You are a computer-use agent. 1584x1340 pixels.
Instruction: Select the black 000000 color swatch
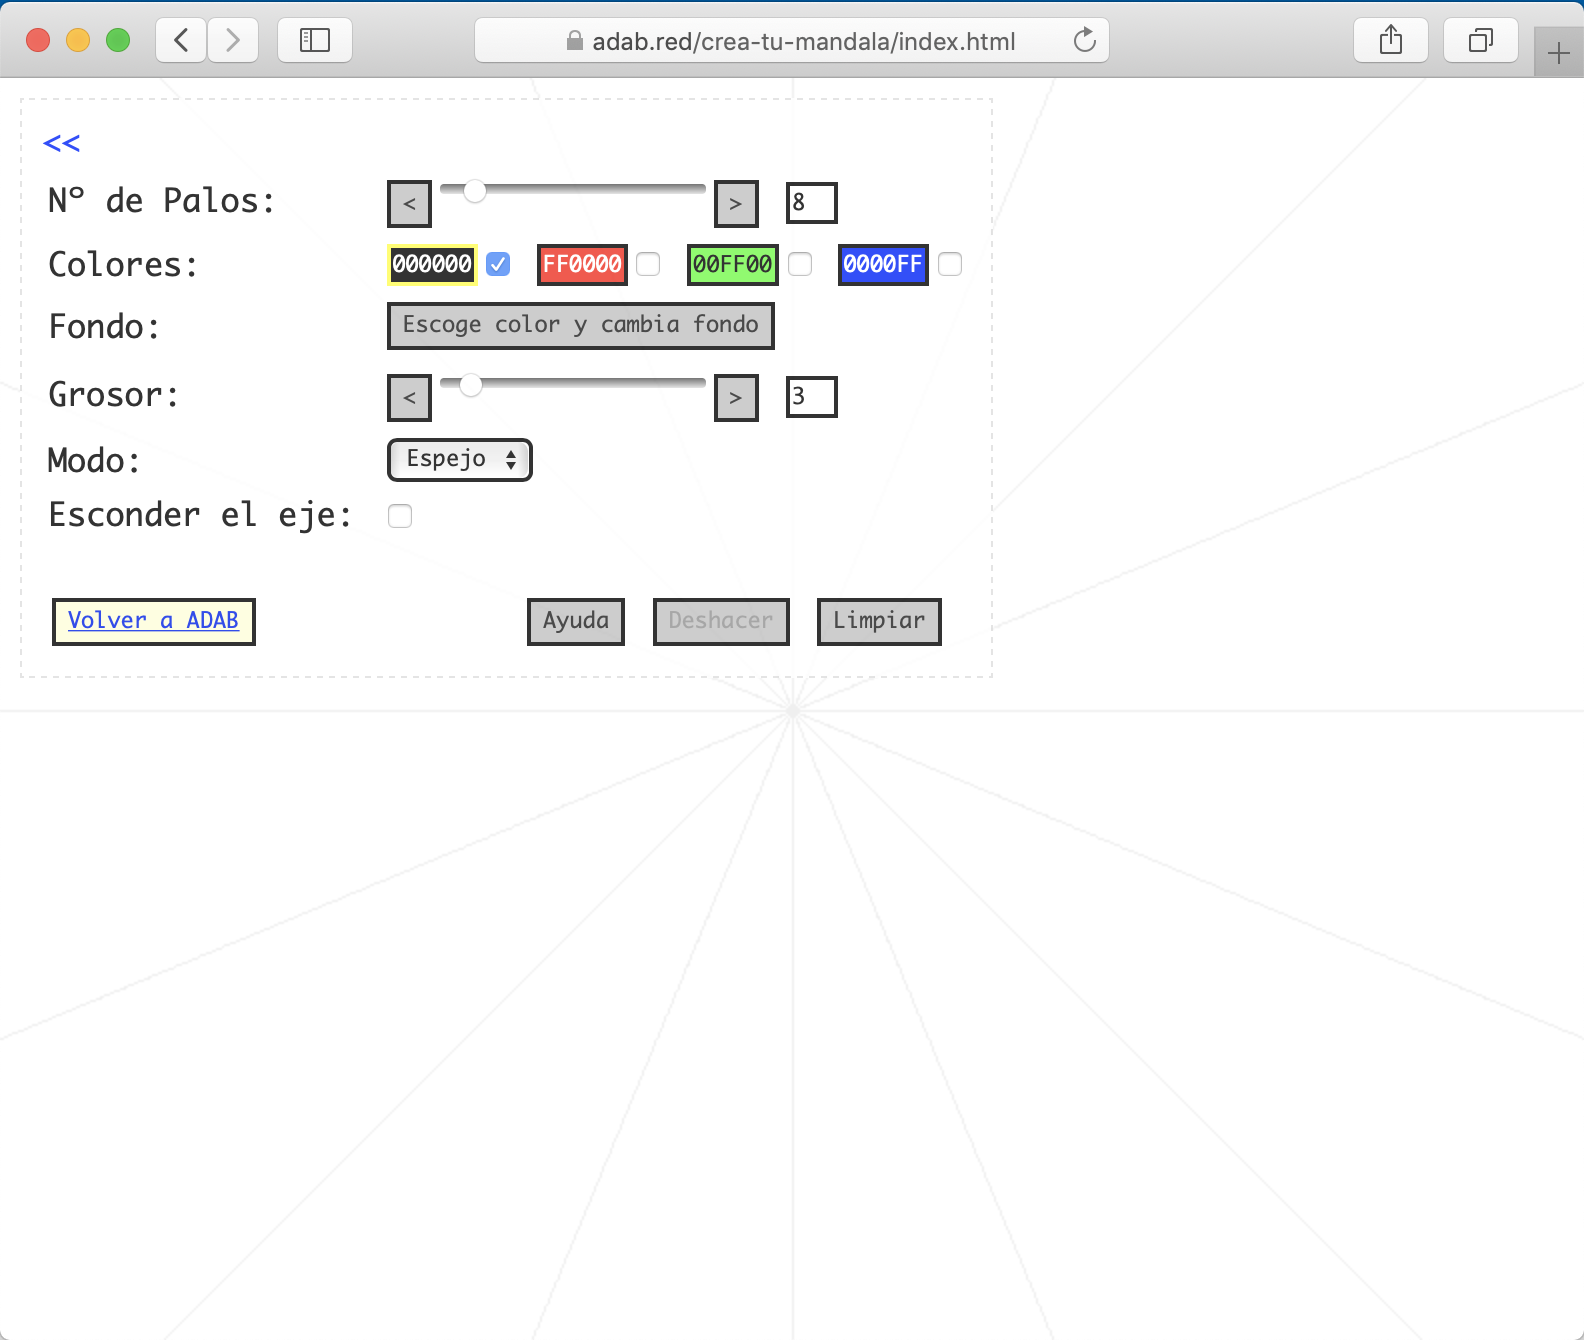432,264
